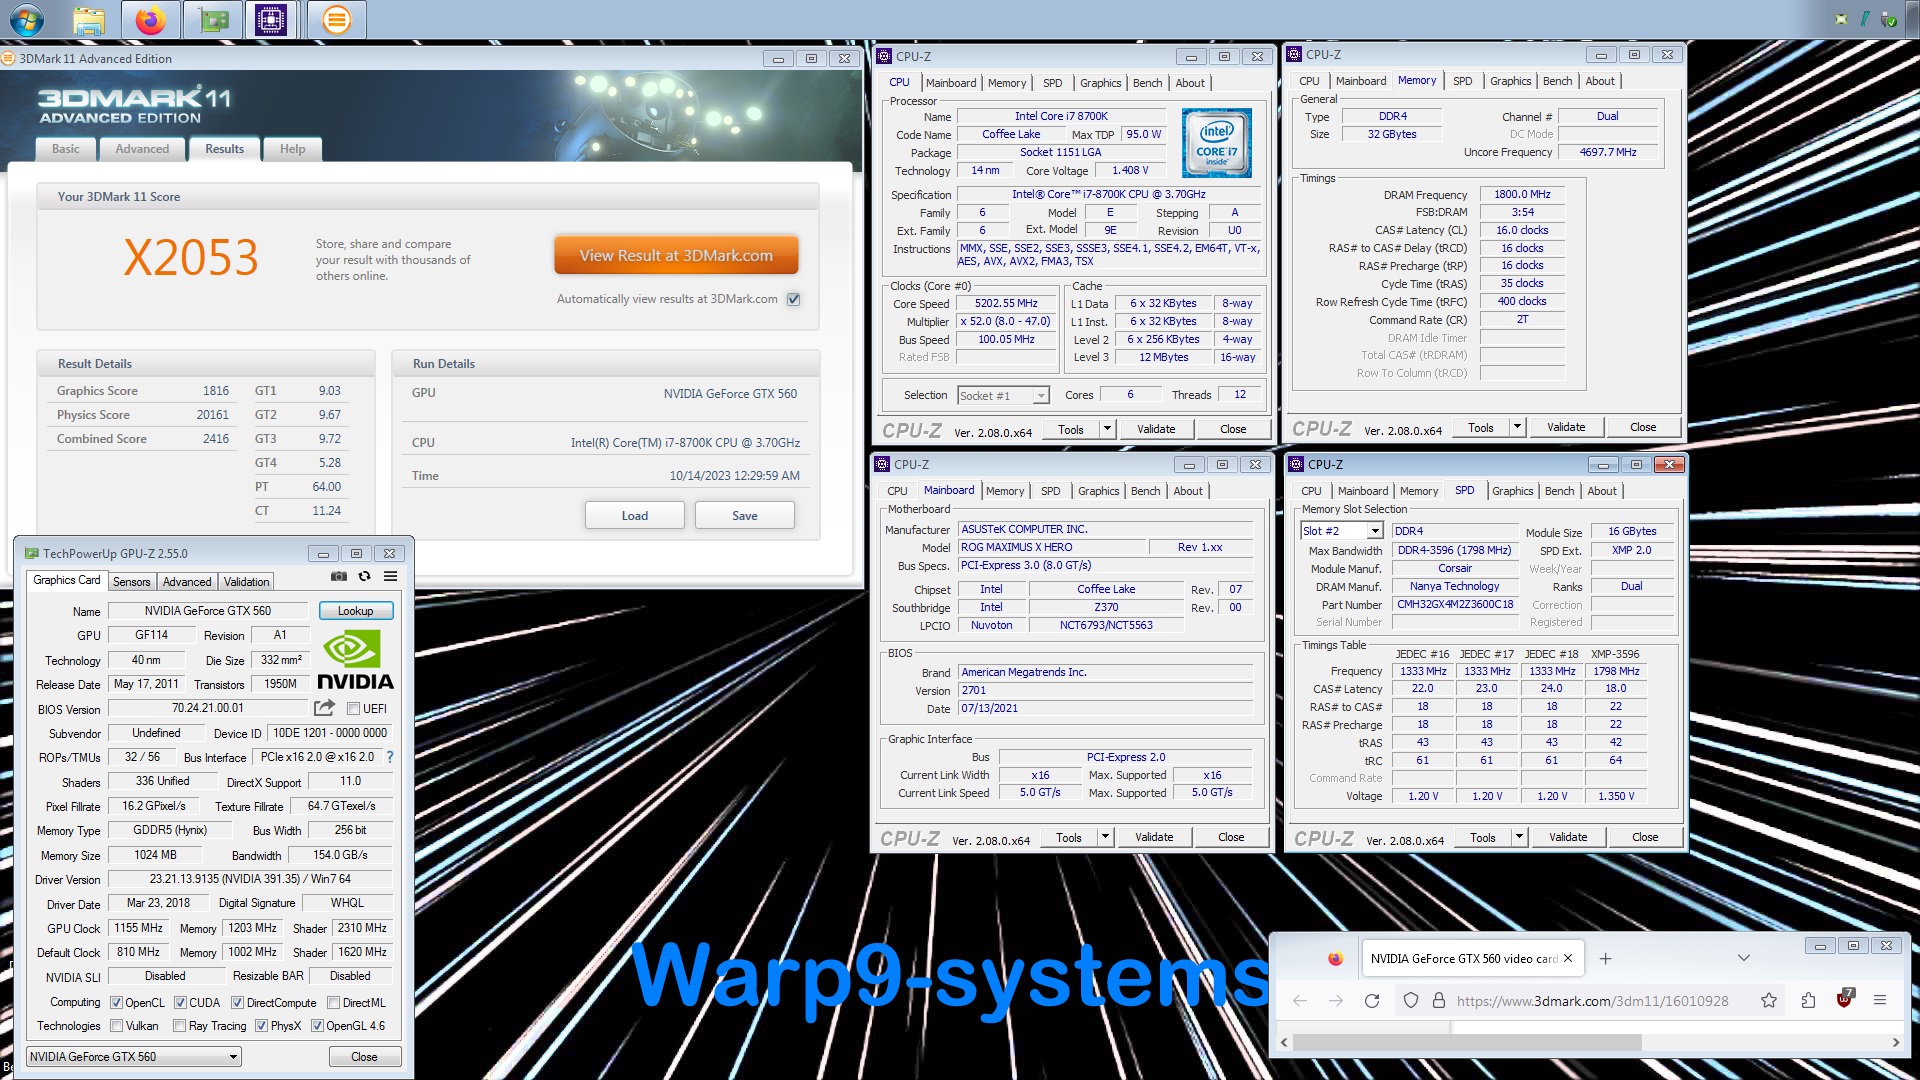Go back in Firefox browser
1920x1080 pixels.
pos(1300,1001)
